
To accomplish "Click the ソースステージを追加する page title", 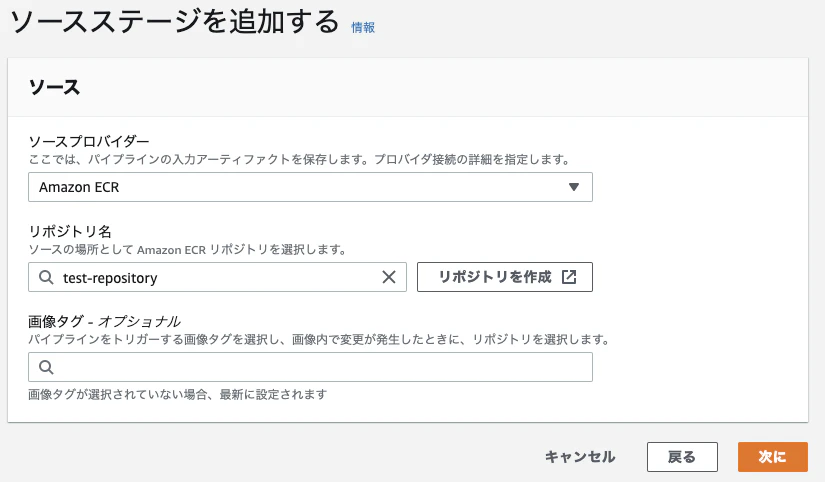I will (175, 22).
